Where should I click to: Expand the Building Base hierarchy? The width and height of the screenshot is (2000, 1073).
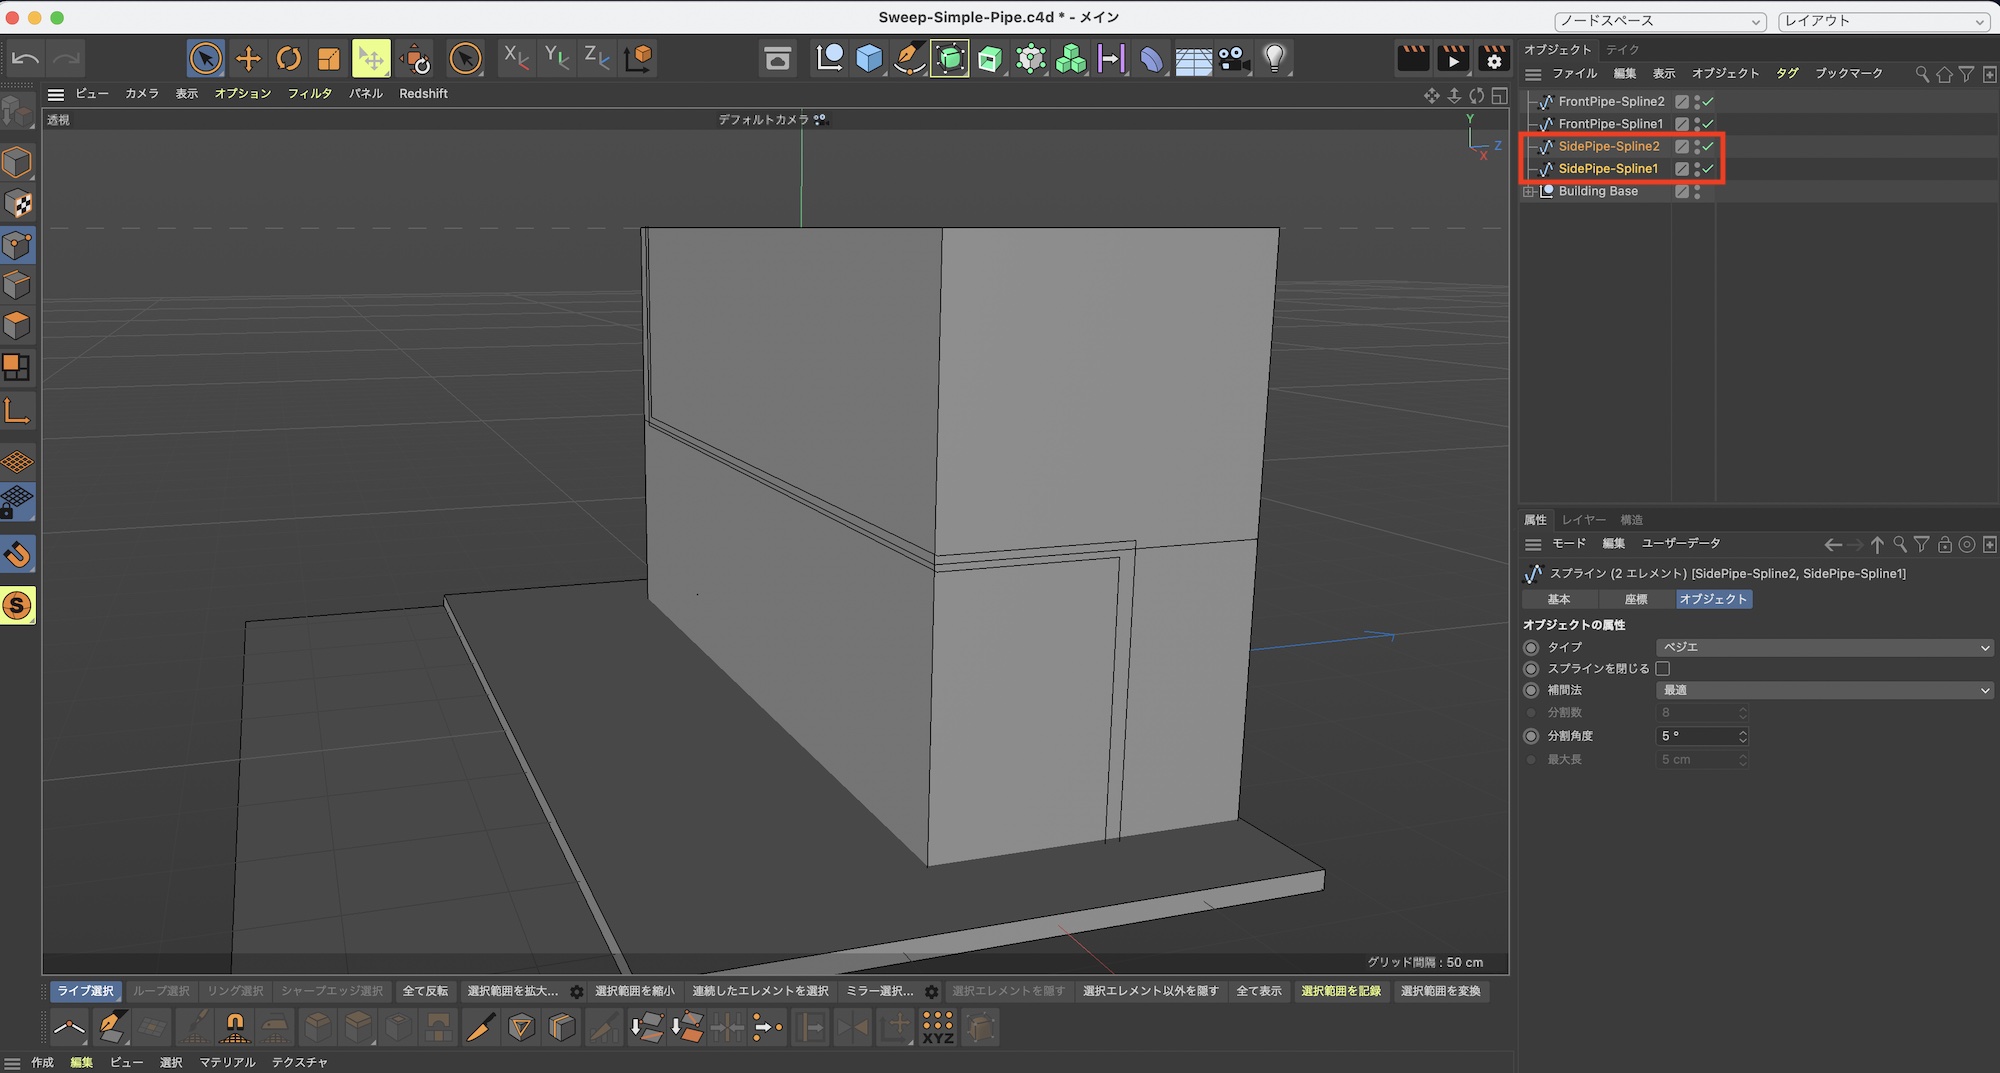click(x=1529, y=192)
